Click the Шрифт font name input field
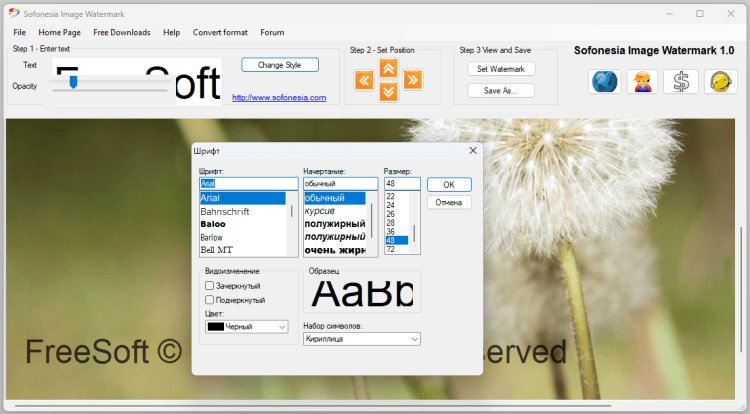The image size is (750, 414). 248,184
